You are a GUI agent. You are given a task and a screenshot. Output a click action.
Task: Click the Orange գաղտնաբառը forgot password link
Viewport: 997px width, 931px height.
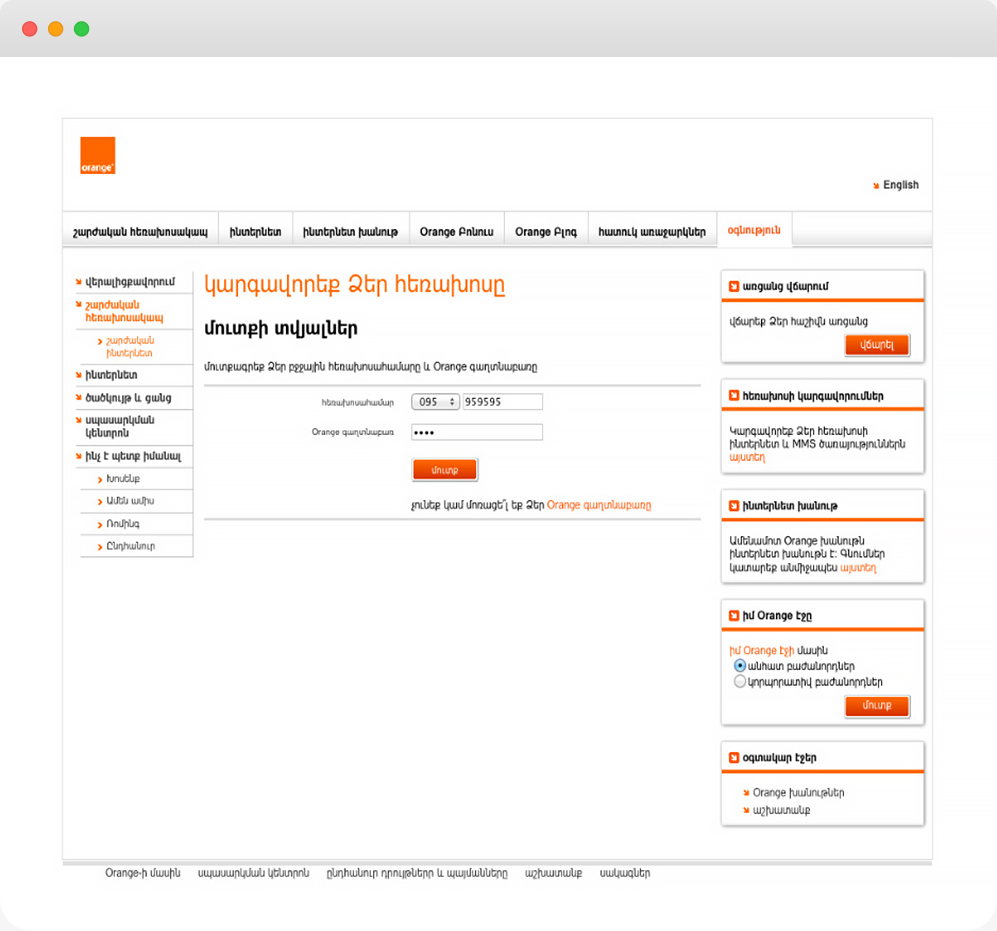pyautogui.click(x=599, y=505)
